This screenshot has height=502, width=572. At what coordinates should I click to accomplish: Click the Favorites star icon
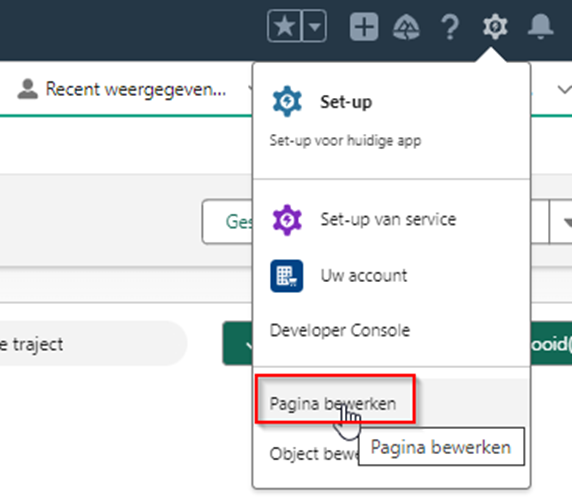point(285,26)
